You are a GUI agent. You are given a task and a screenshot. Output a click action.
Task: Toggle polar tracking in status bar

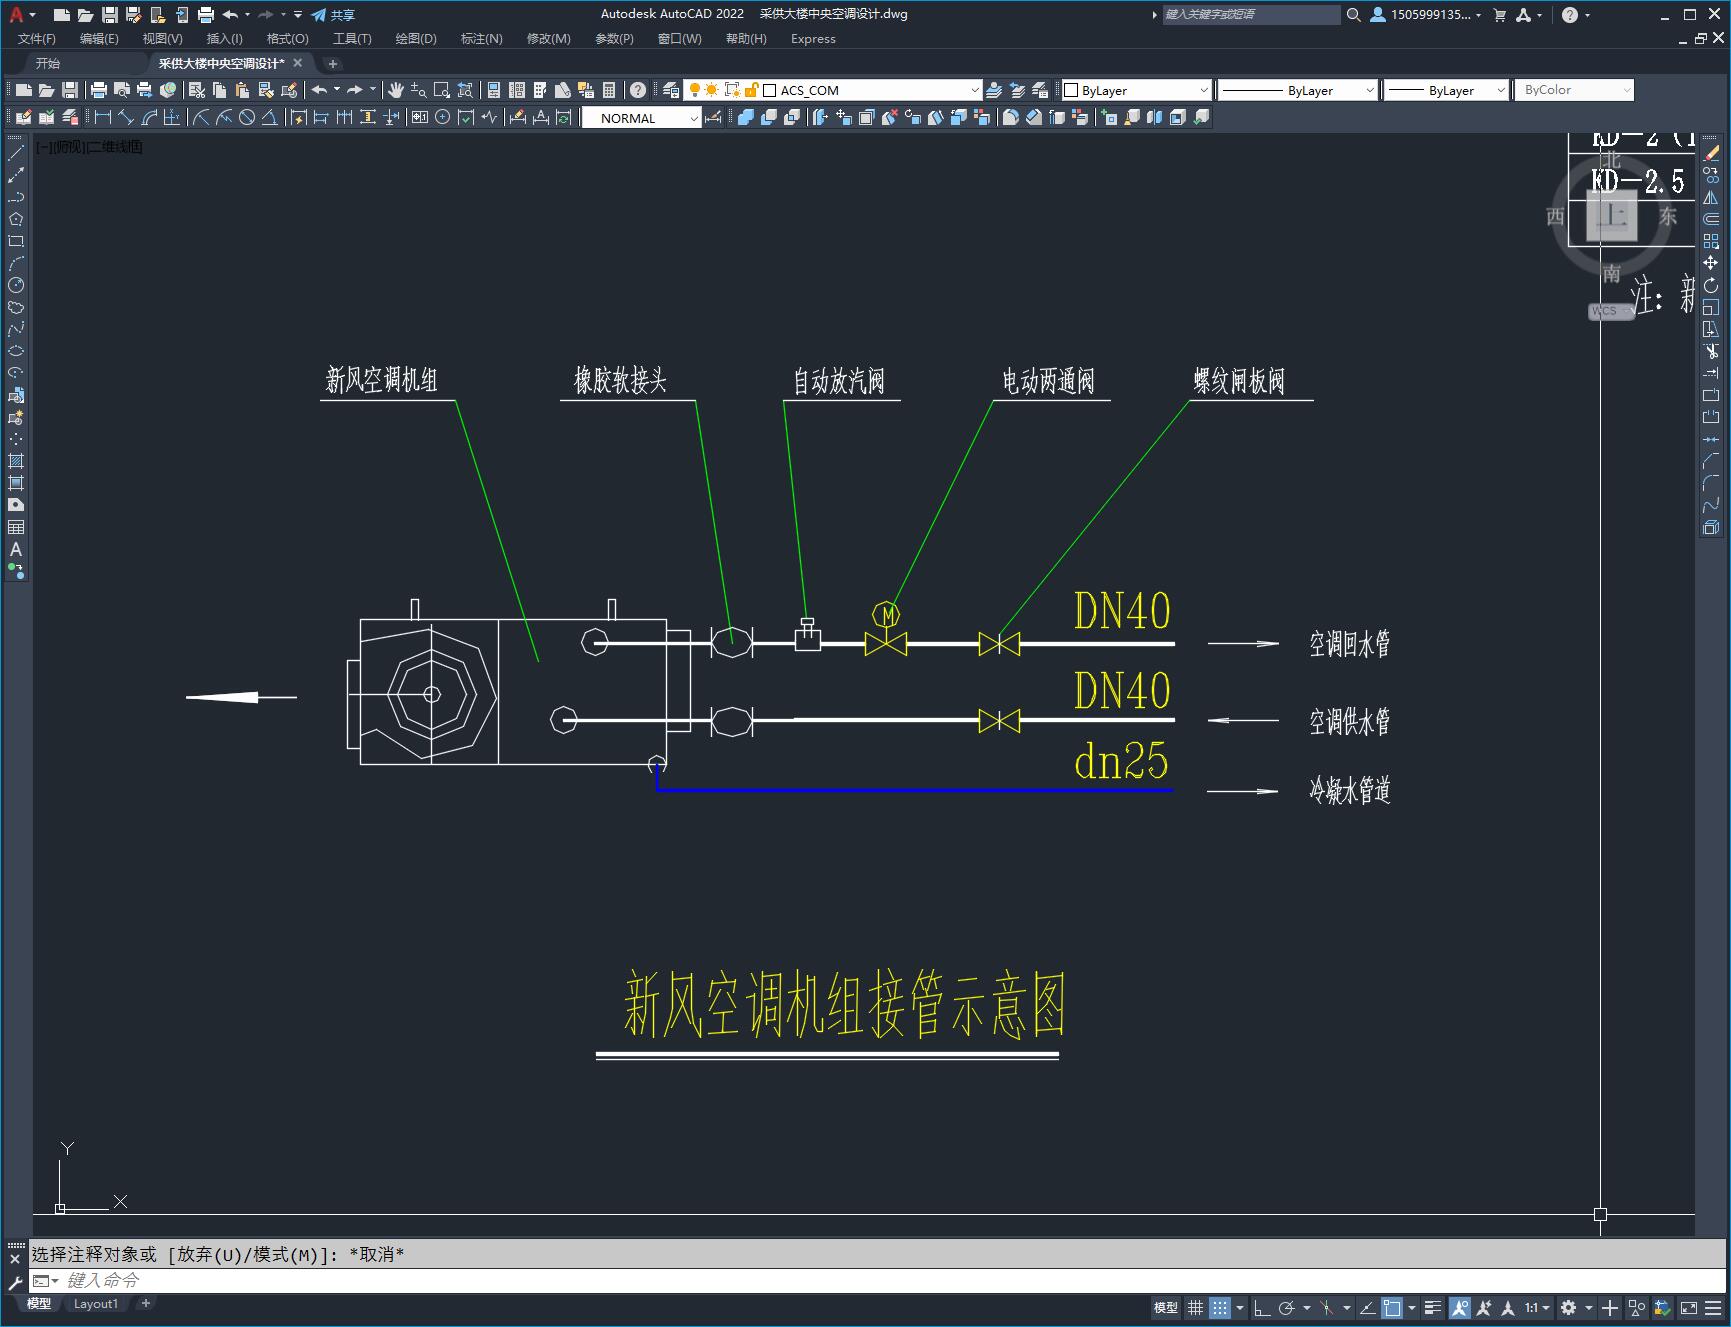click(1287, 1307)
